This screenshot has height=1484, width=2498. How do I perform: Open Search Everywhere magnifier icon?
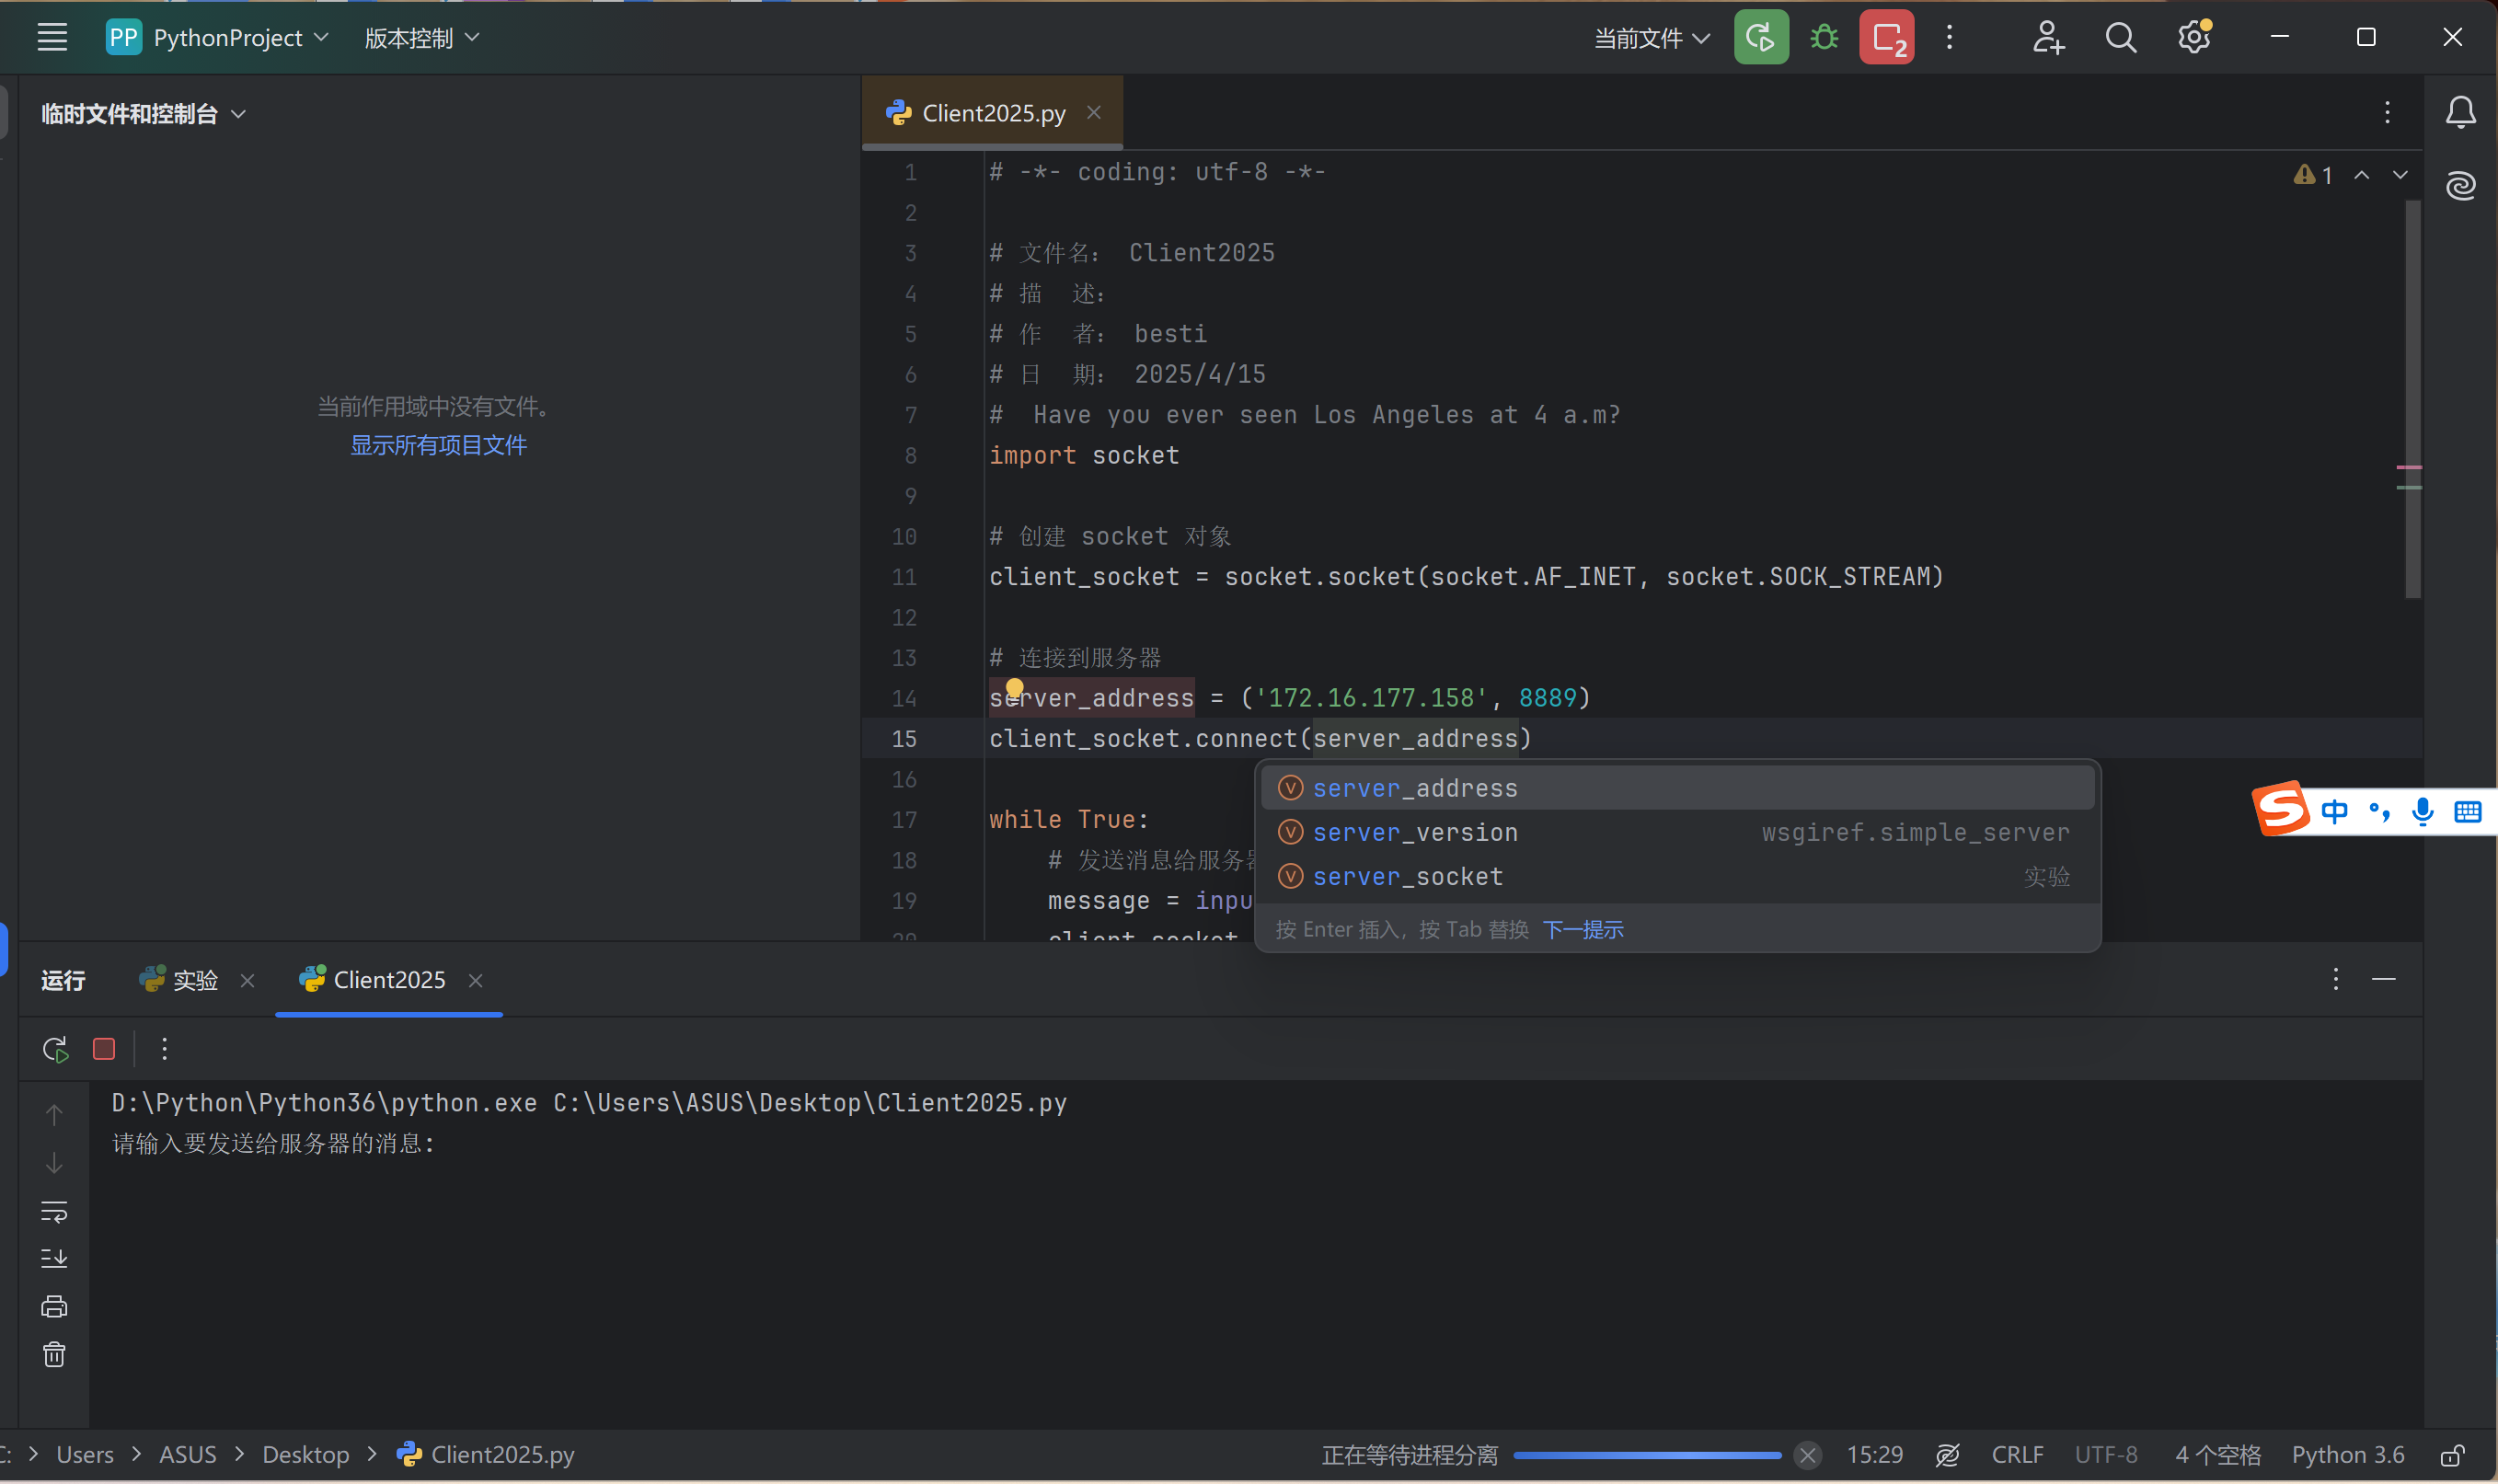click(x=2120, y=38)
